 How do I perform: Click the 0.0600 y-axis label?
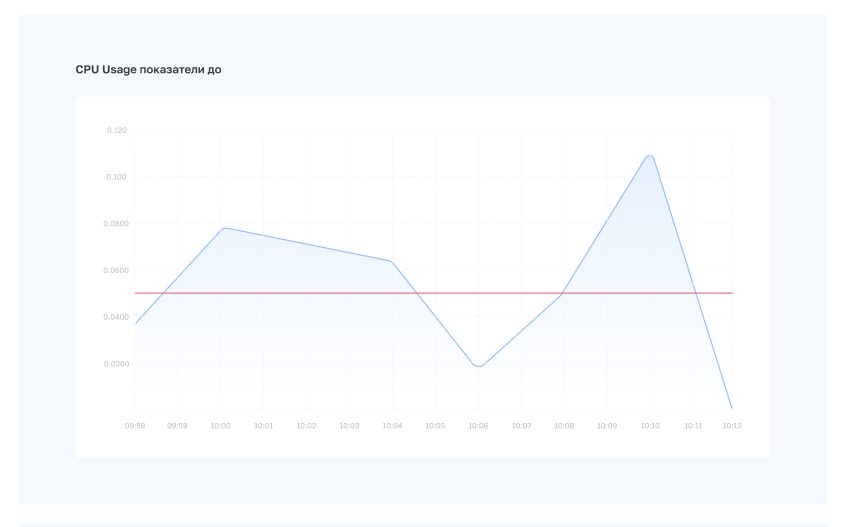coord(116,270)
